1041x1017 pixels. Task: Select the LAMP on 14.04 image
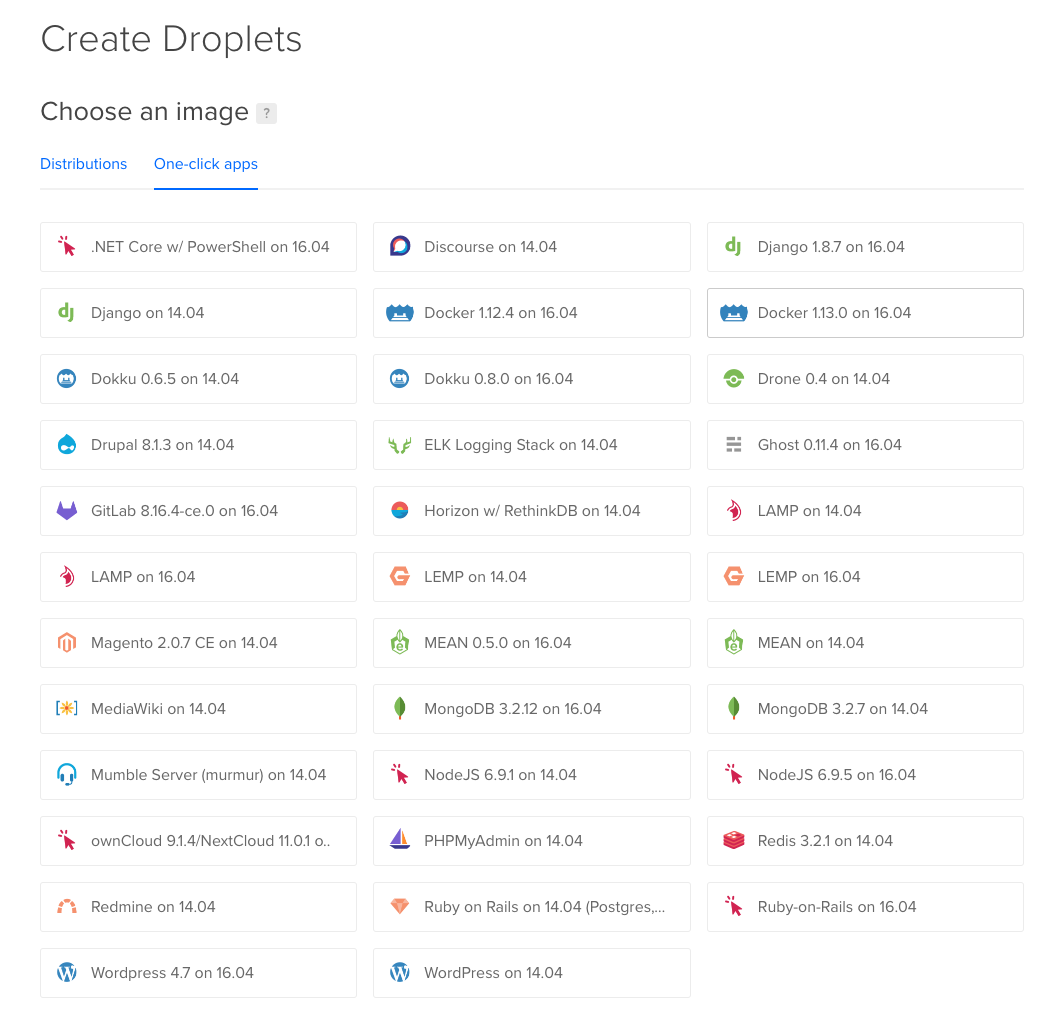[x=865, y=511]
